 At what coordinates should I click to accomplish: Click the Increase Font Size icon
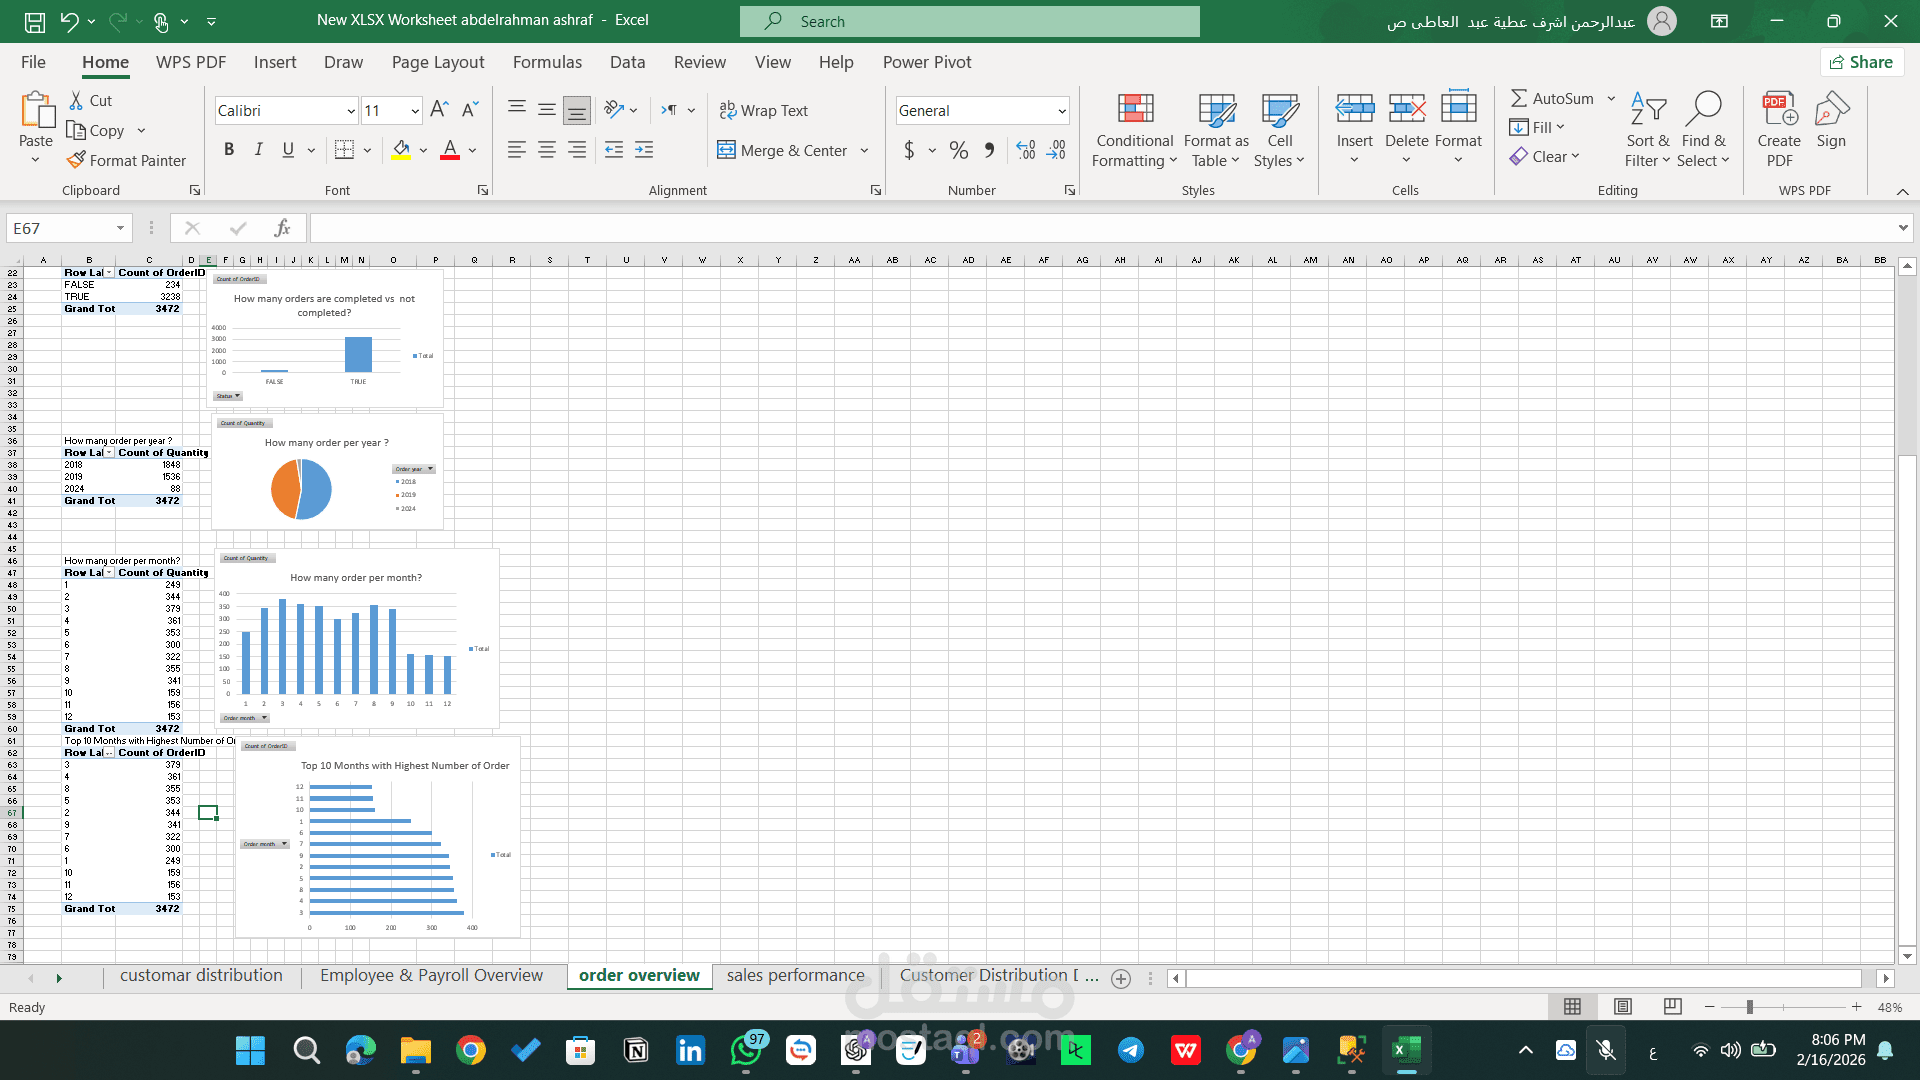439,110
